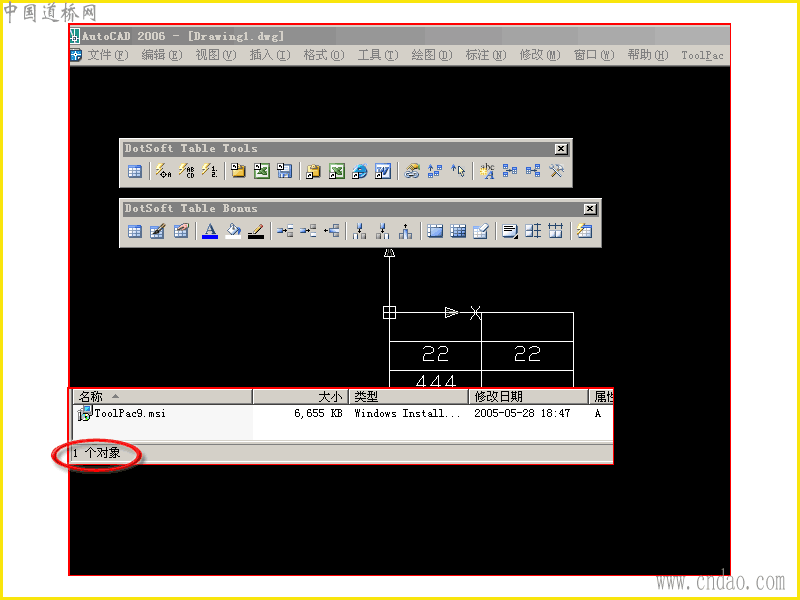Viewport: 800px width, 600px height.
Task: Open the 格式(O) menu
Action: pyautogui.click(x=323, y=55)
